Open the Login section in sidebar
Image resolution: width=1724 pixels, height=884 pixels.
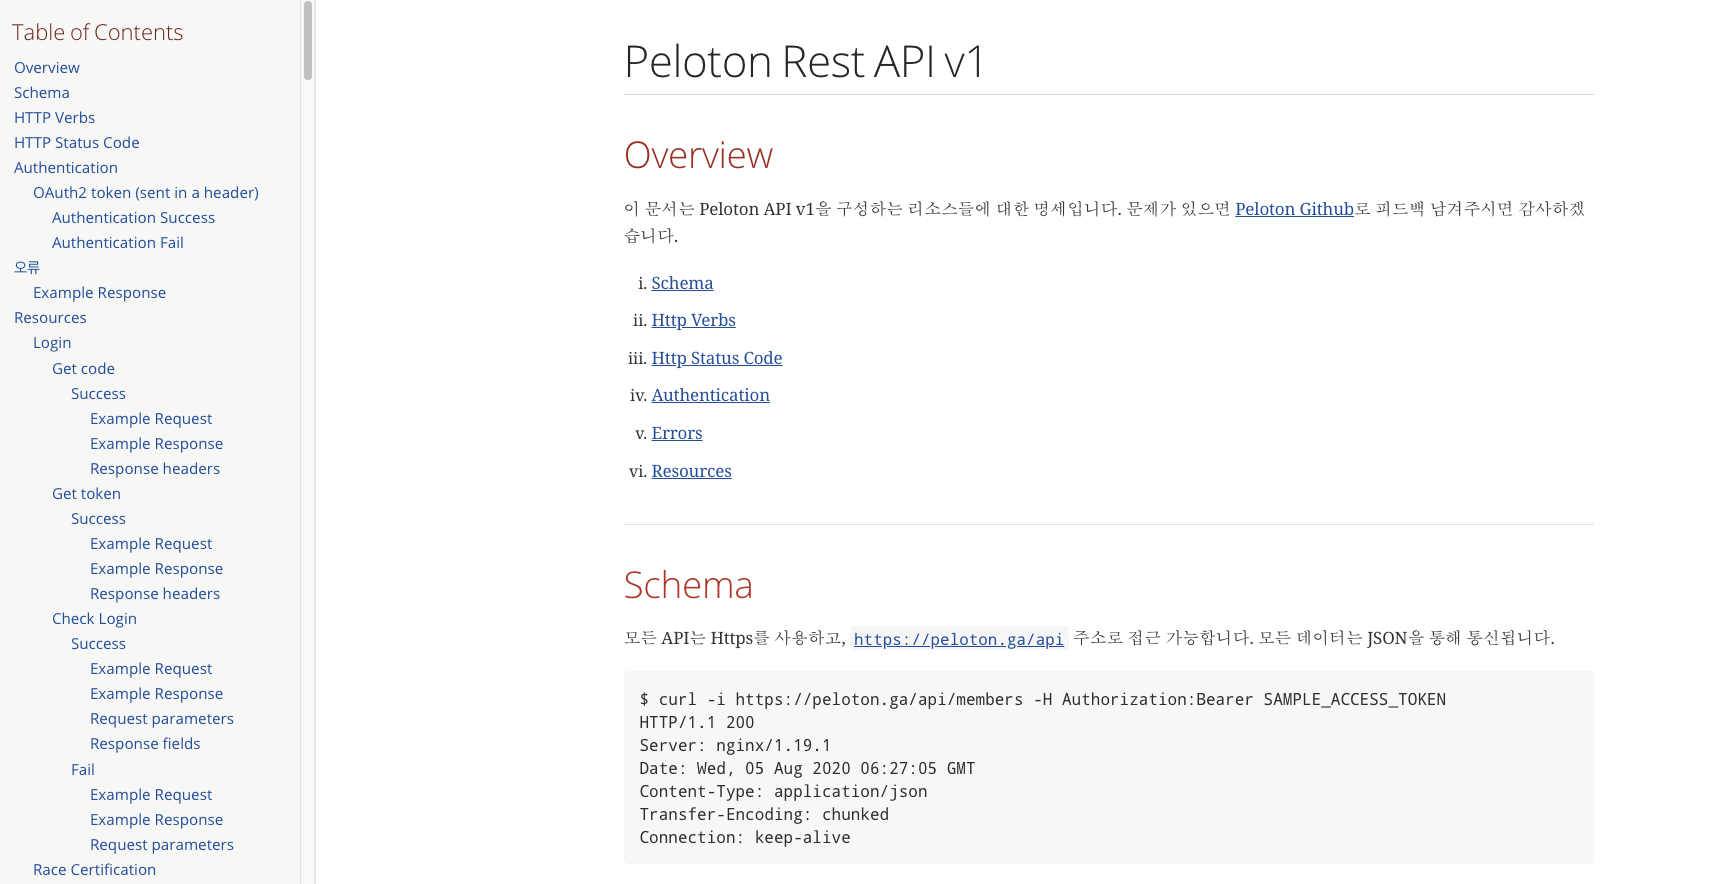click(51, 342)
